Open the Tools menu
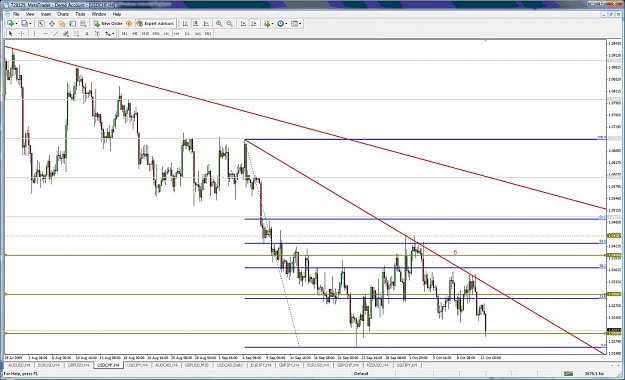 coord(80,14)
